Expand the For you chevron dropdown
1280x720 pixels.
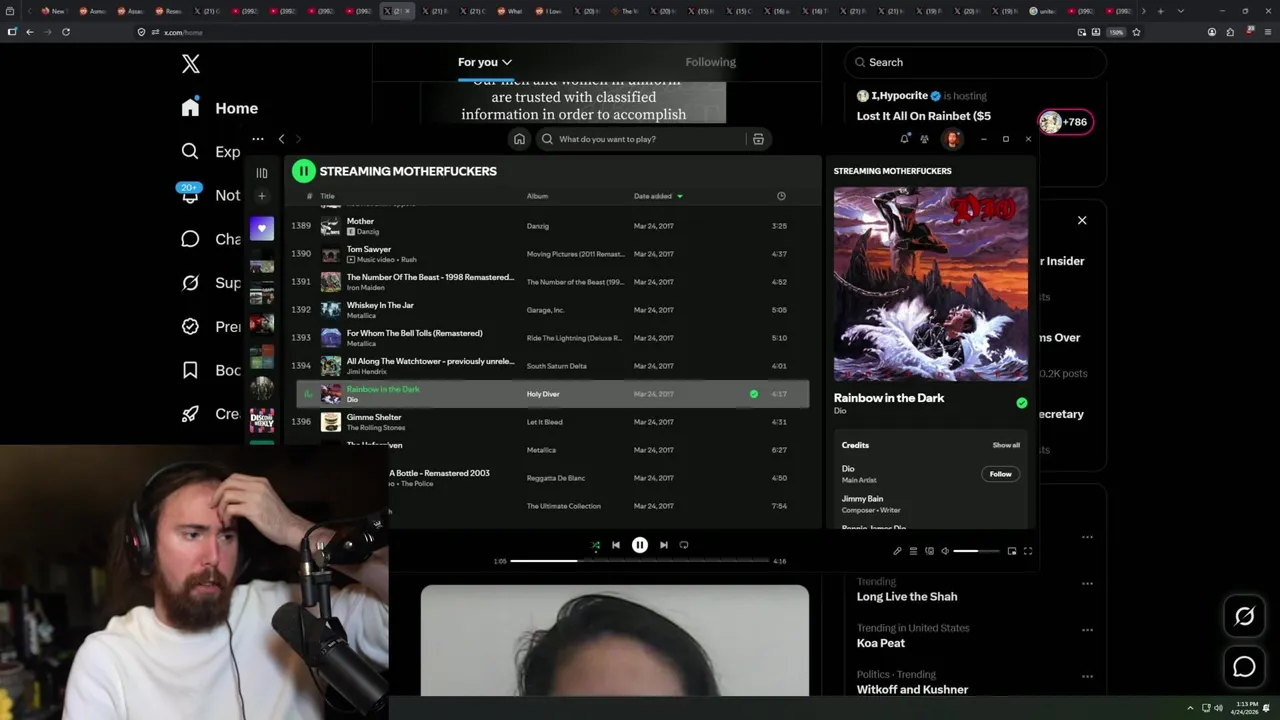[507, 62]
